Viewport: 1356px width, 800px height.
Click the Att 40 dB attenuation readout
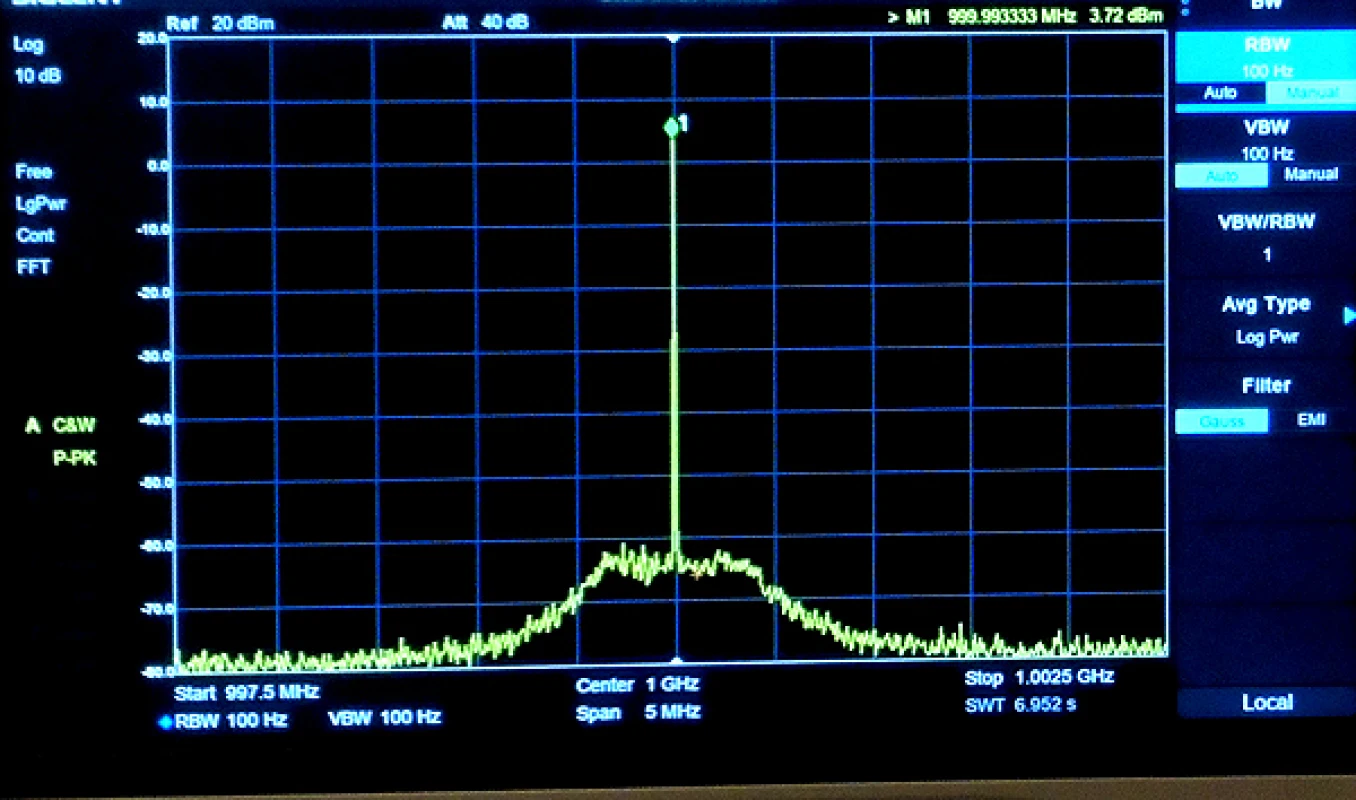485,22
